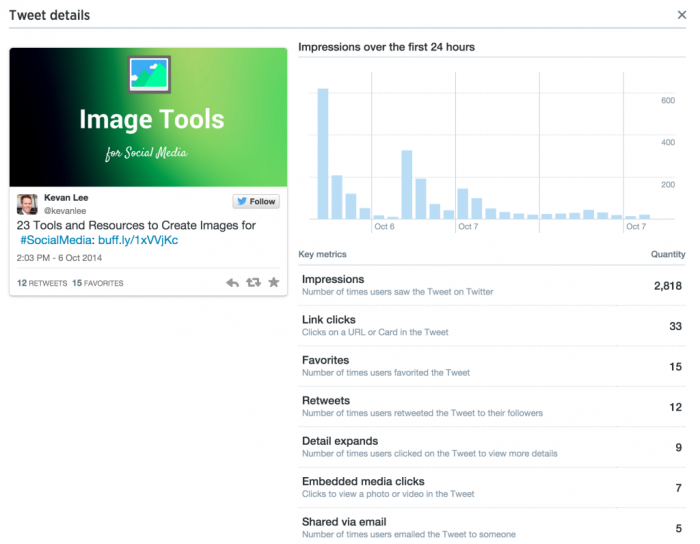Click the favorite star icon
Screen dimensions: 700x544
[x=274, y=282]
